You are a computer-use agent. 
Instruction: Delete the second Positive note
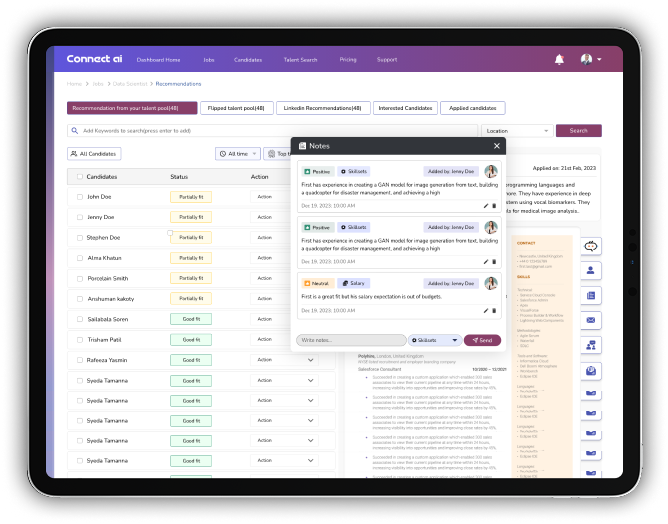coord(493,262)
